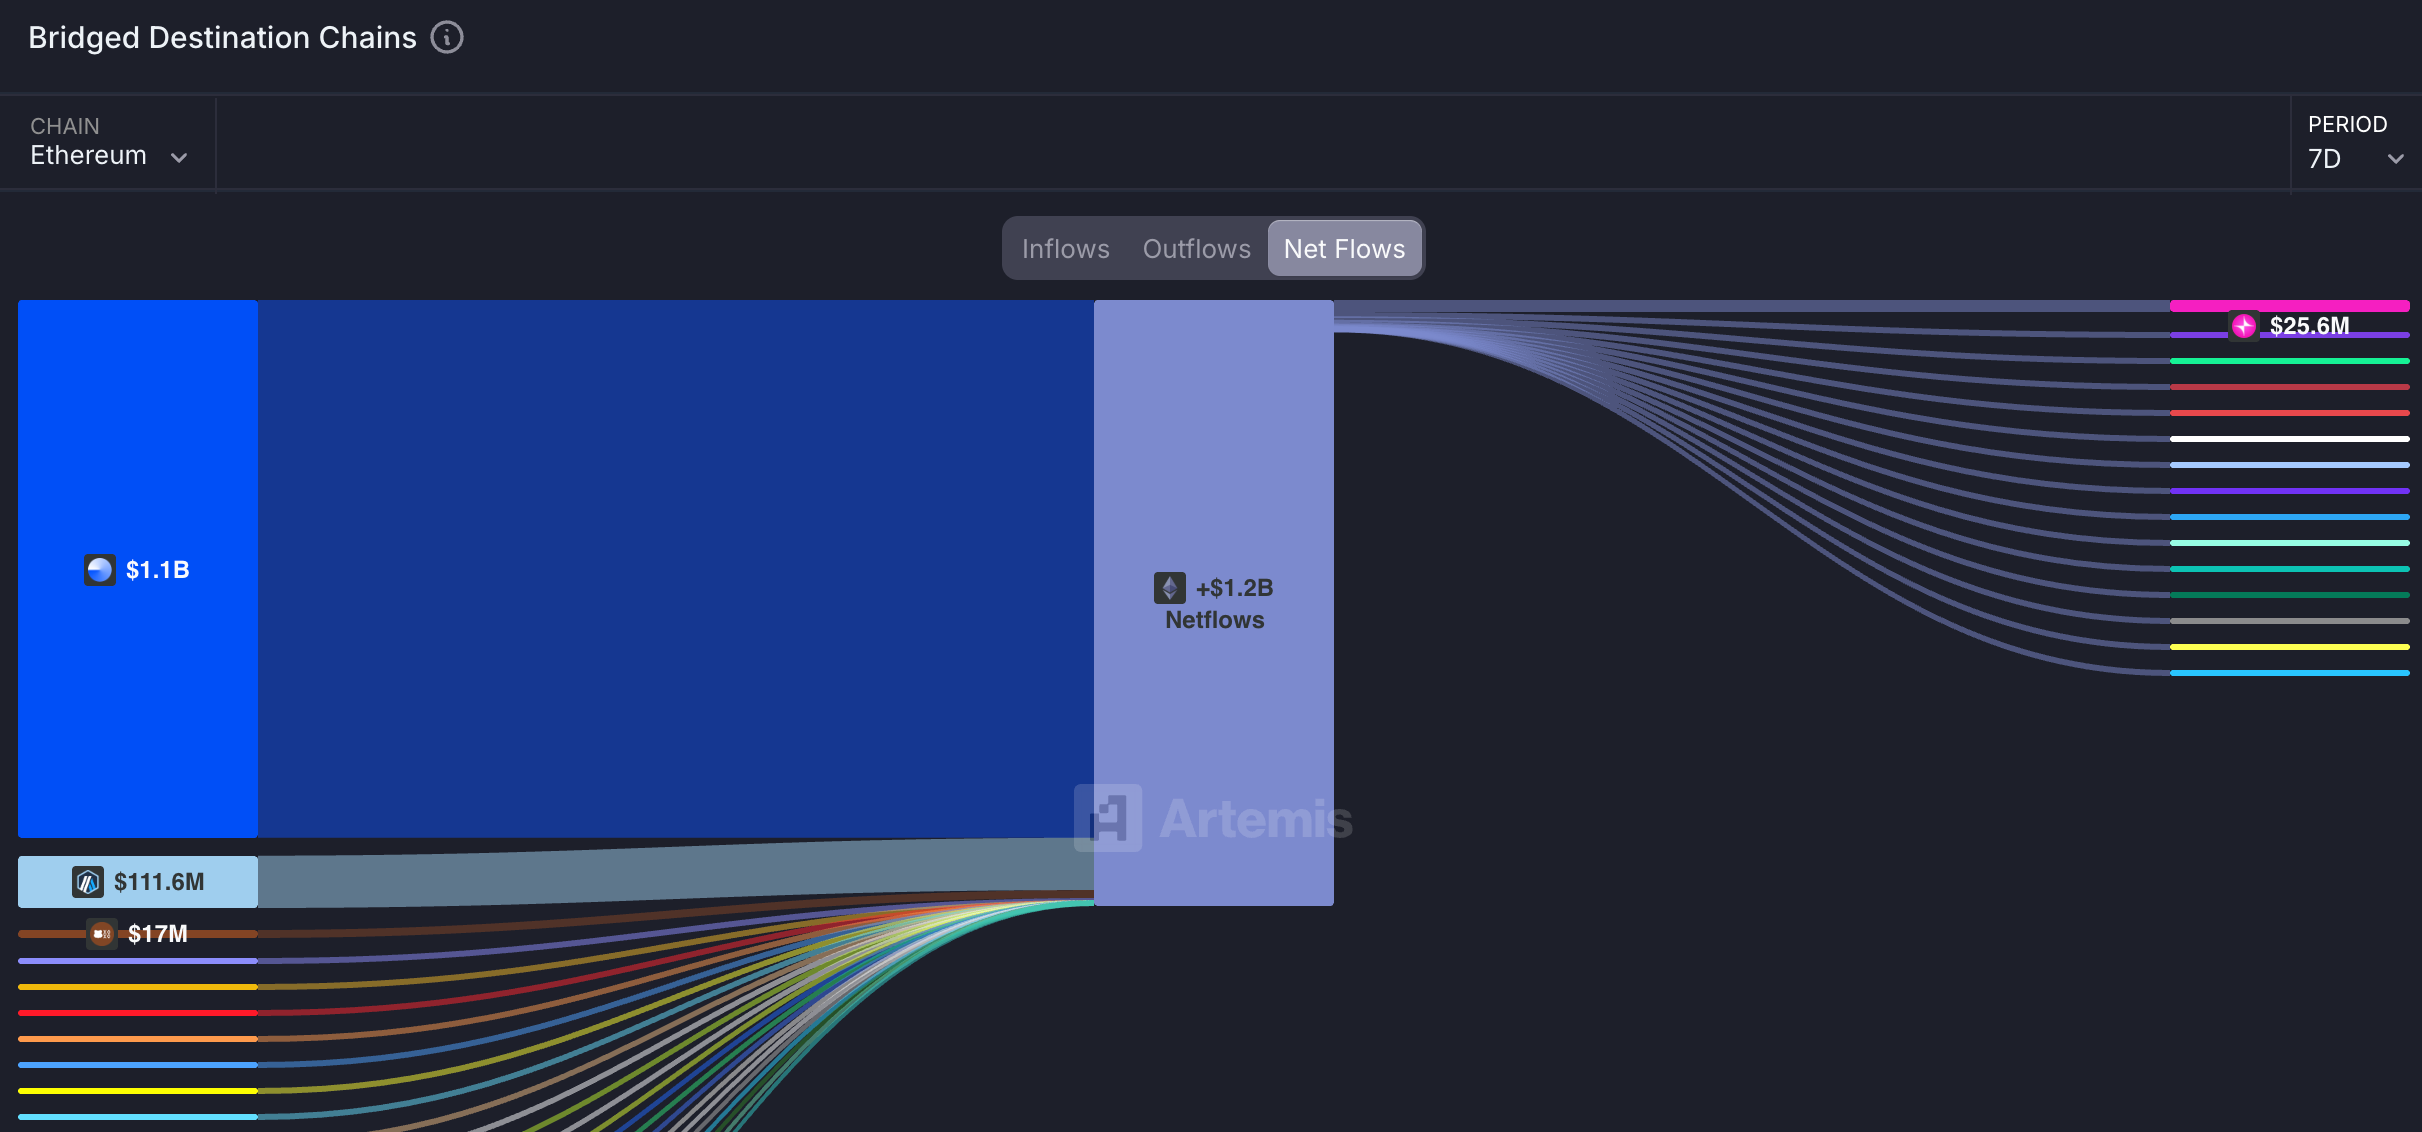Screen dimensions: 2422x1132
Task: Click the red source bar on the left
Action: 138,1013
